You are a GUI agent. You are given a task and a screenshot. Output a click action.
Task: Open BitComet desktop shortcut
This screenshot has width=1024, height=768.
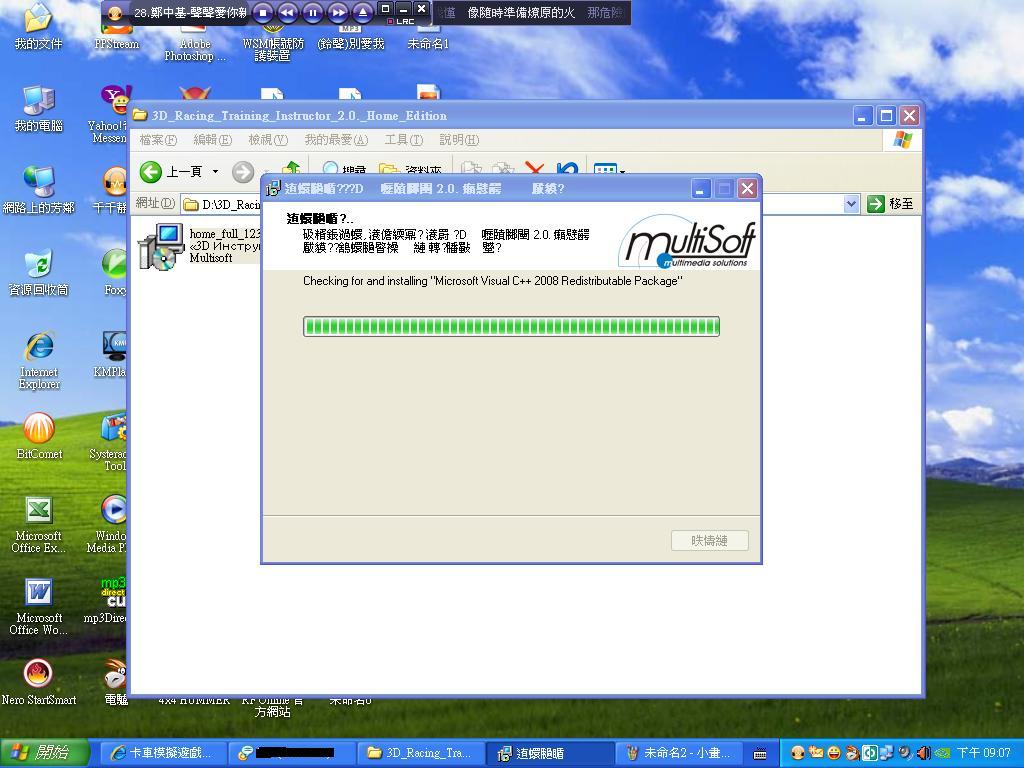click(39, 430)
